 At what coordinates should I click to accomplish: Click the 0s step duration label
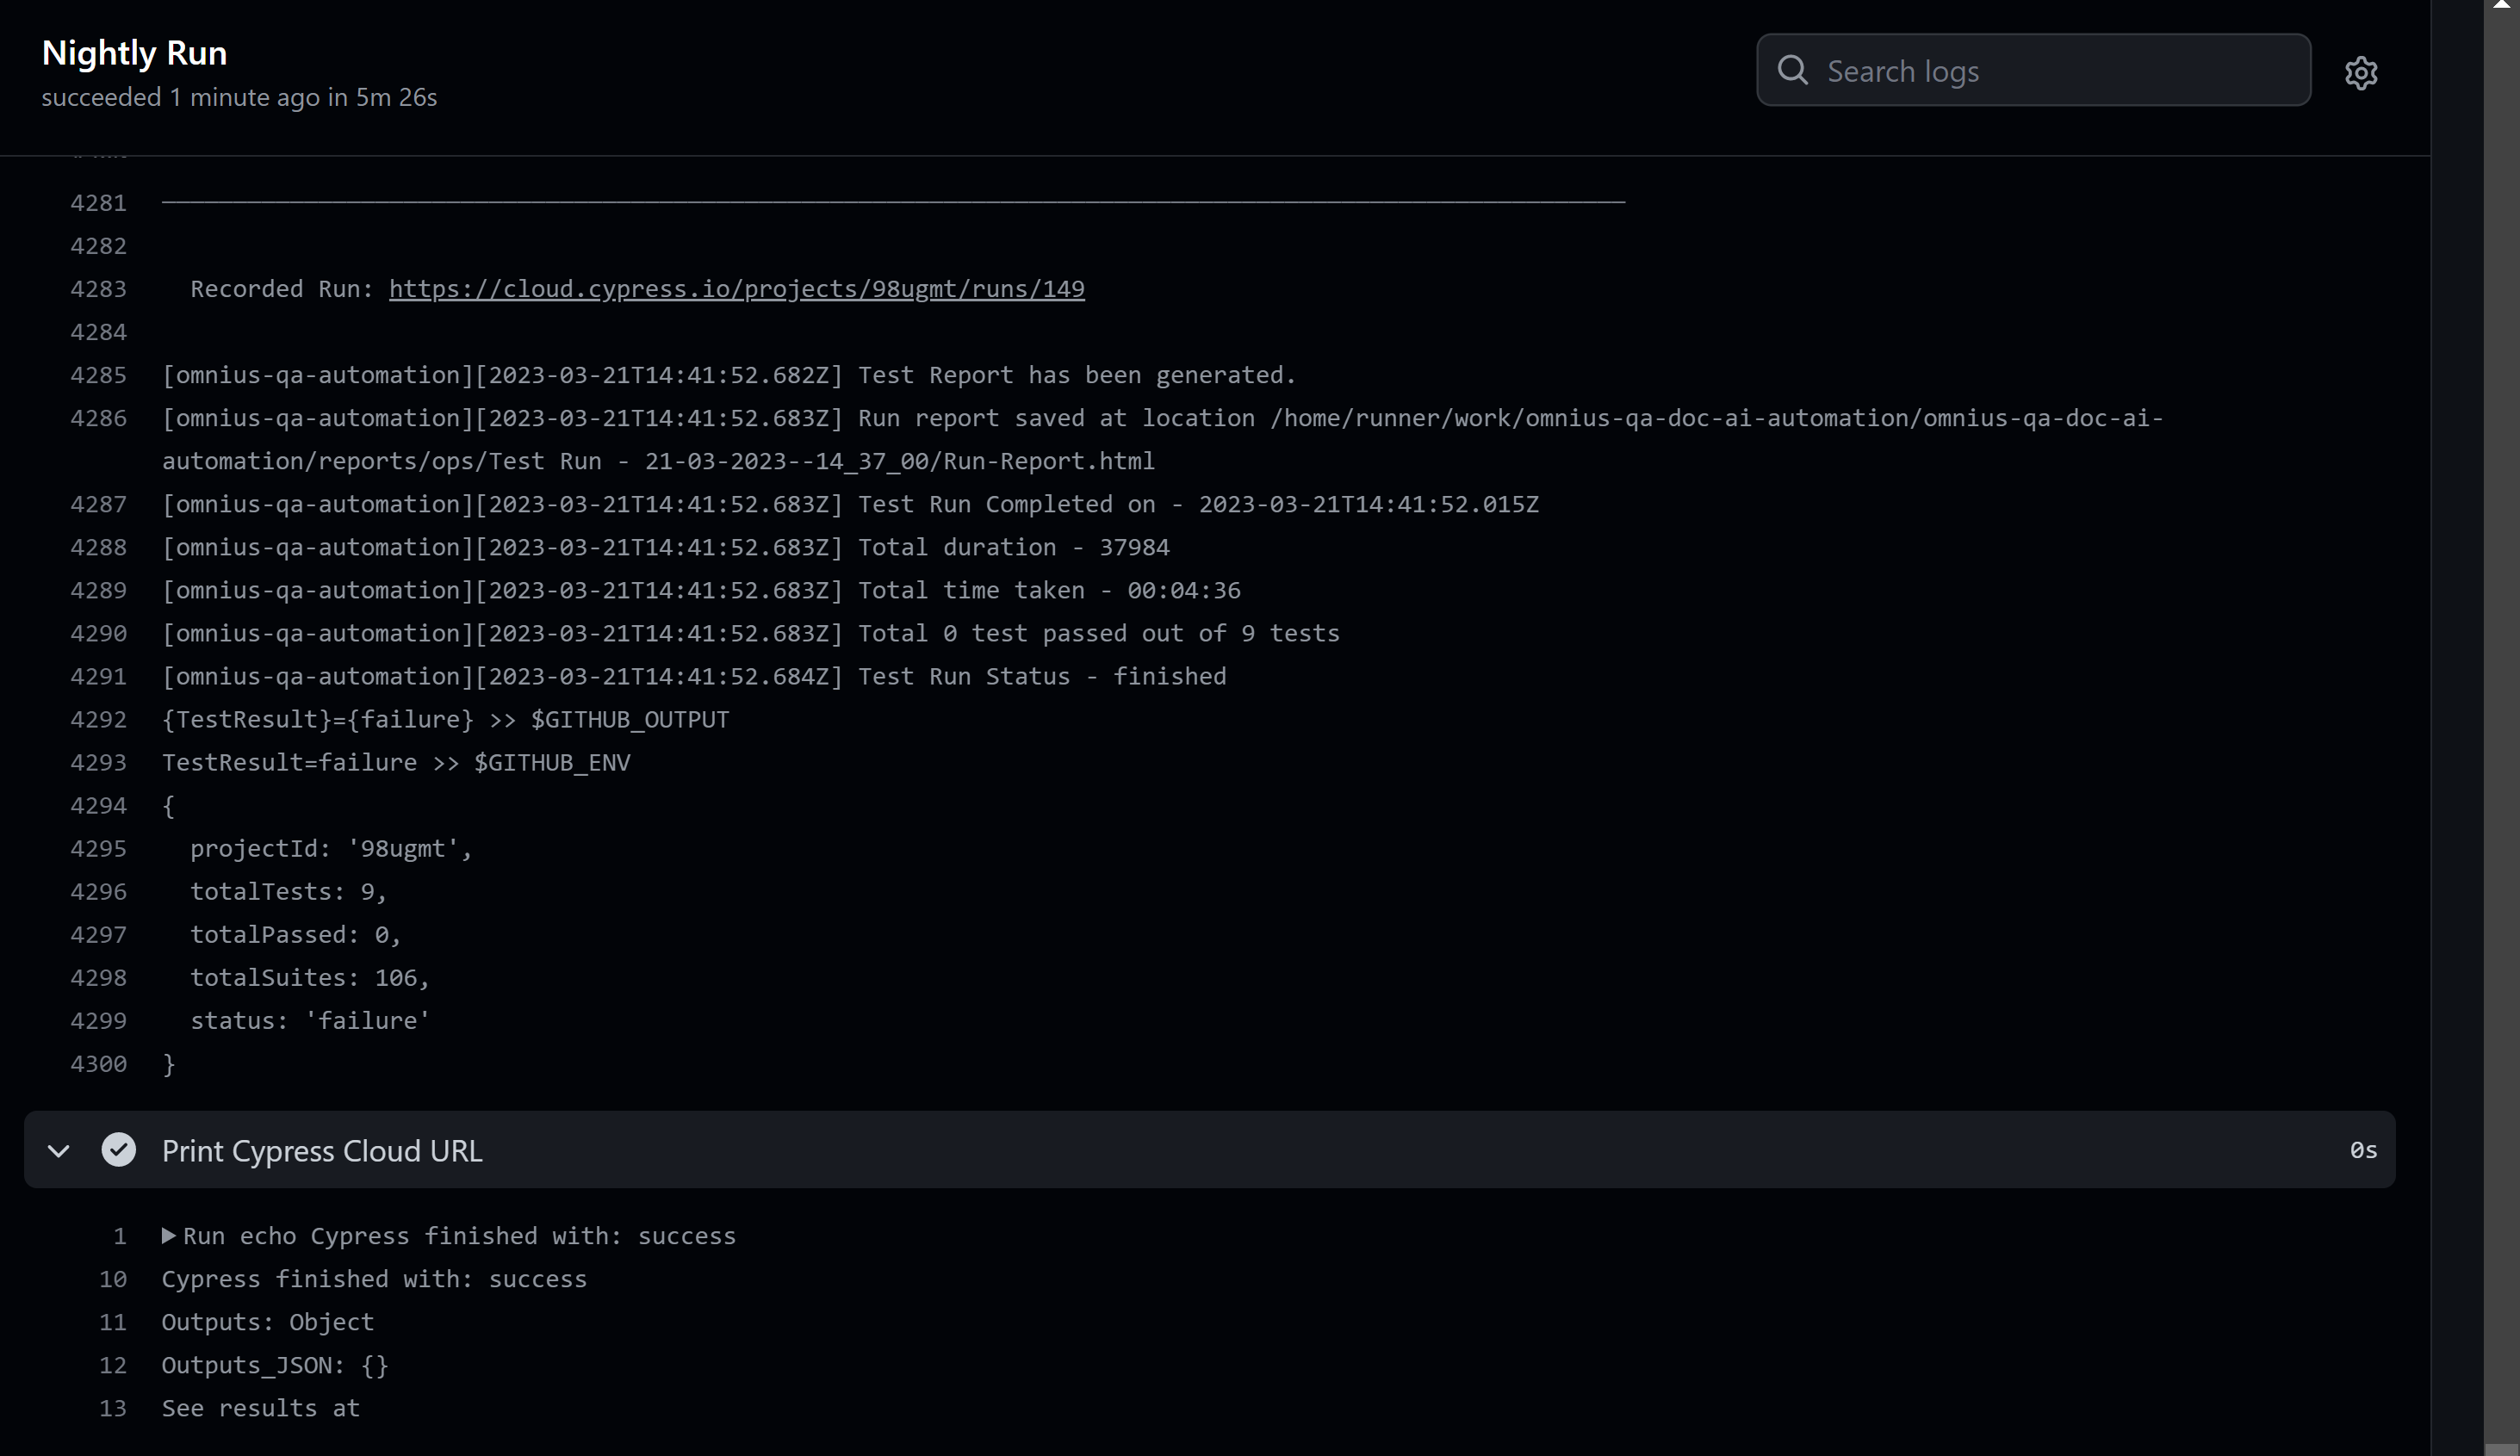pos(2362,1151)
